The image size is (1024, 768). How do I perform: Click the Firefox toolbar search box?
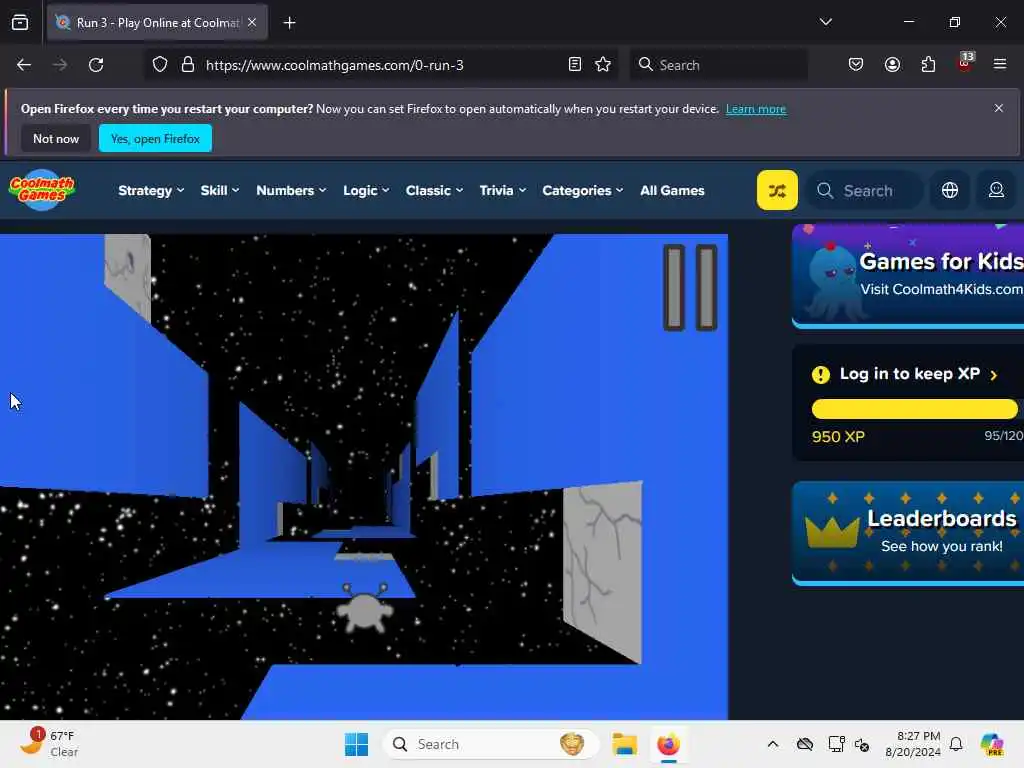pyautogui.click(x=718, y=65)
